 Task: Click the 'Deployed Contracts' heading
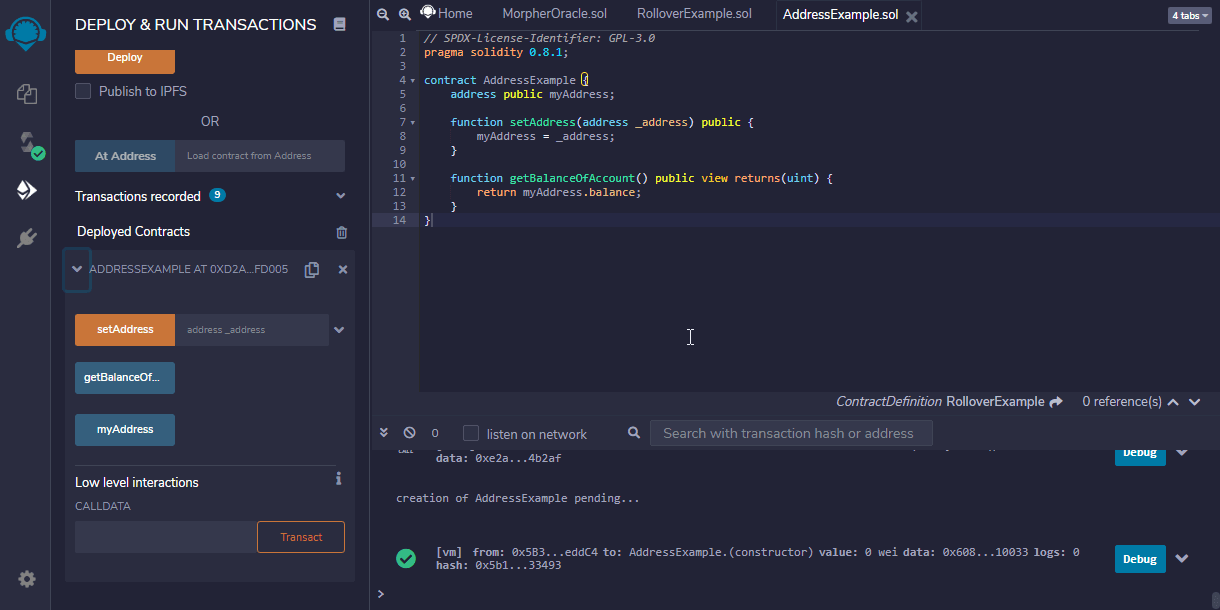pyautogui.click(x=133, y=231)
